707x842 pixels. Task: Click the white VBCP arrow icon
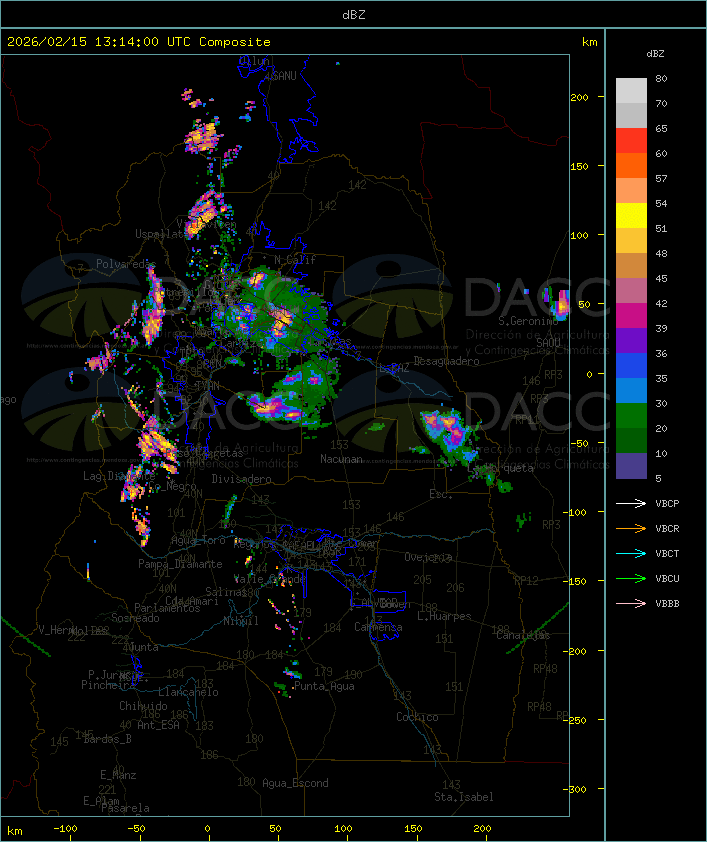tap(631, 503)
